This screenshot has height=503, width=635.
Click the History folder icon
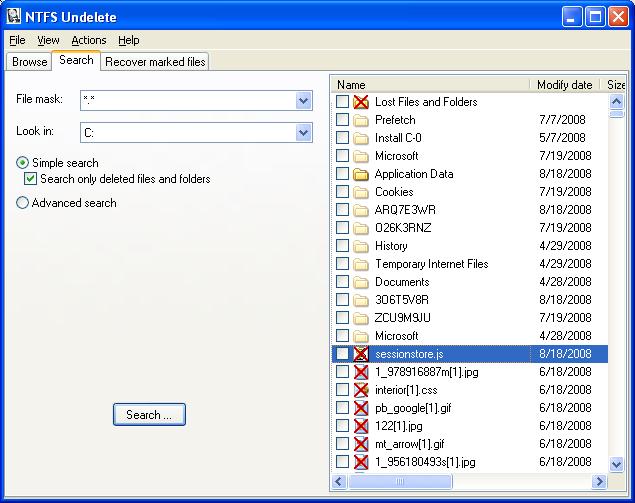point(361,246)
